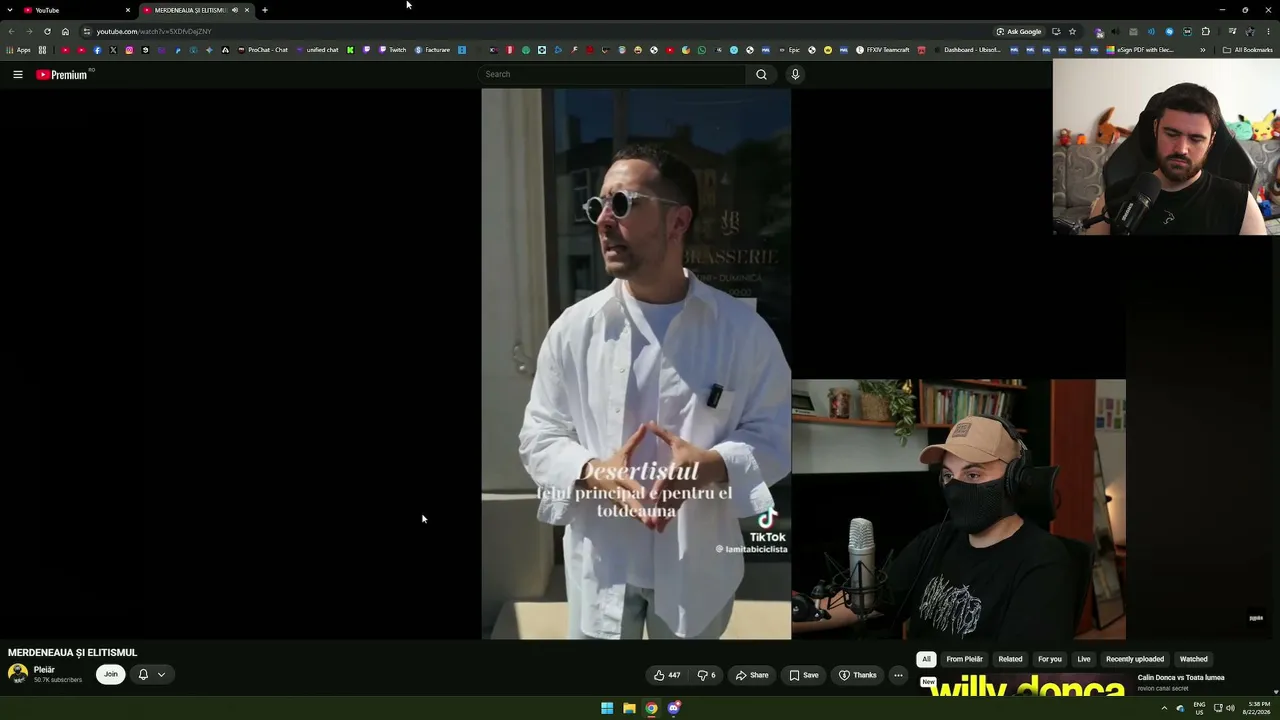The height and width of the screenshot is (720, 1280).
Task: Open the taskbar clock and date
Action: click(x=1258, y=708)
